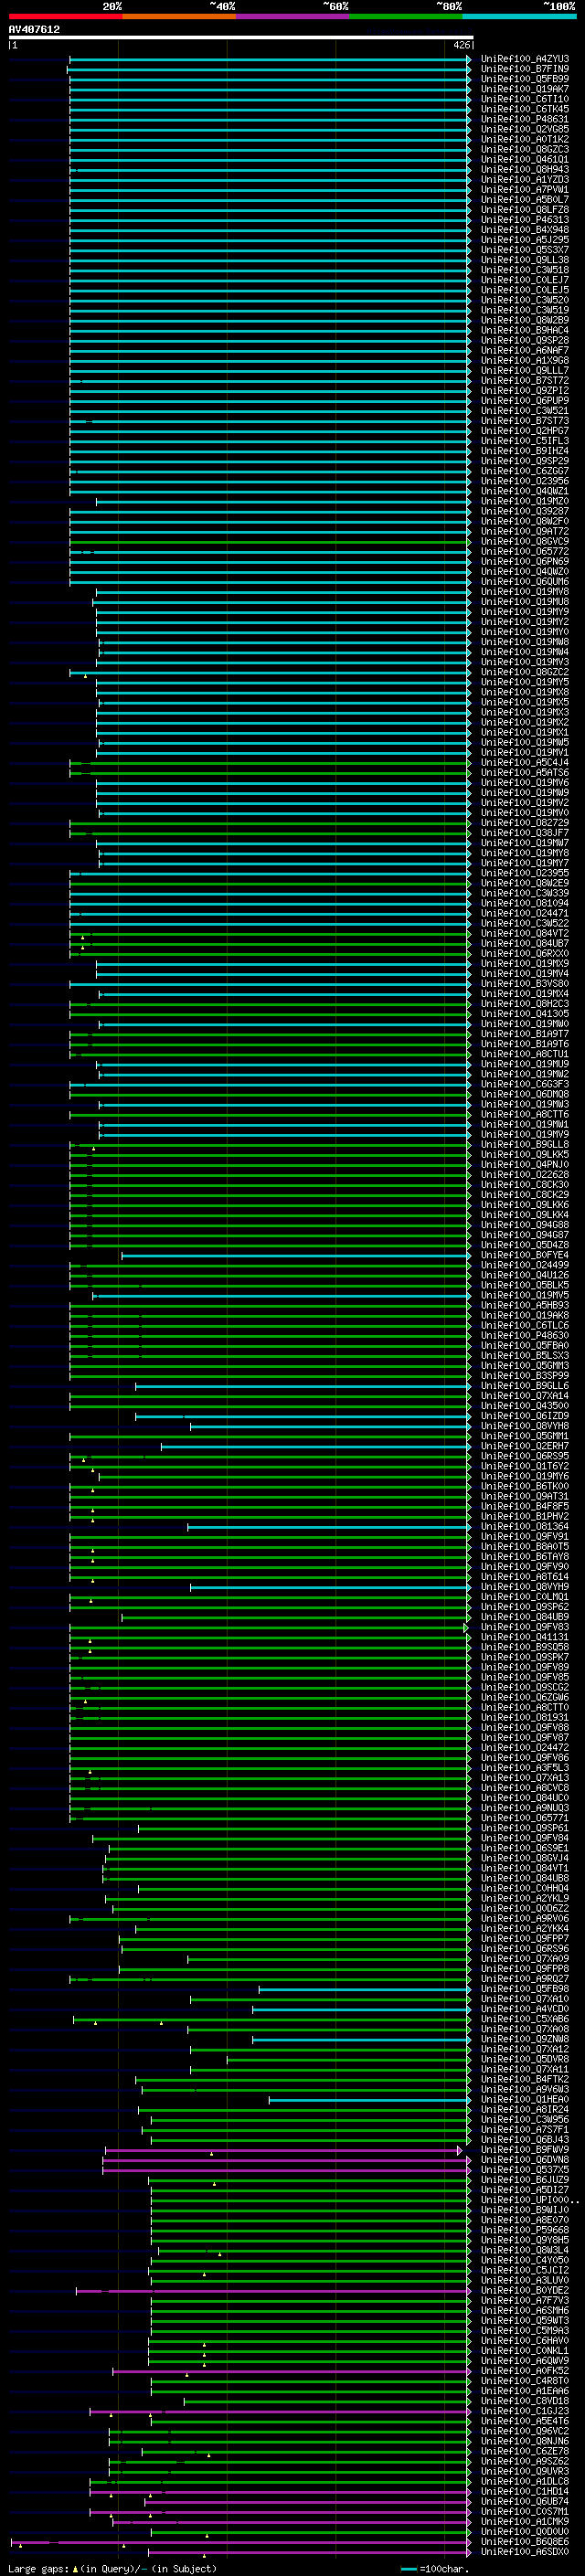Open hit UniRef100_Q461Q1
Screen dimensions: 585x2576
[525, 159]
